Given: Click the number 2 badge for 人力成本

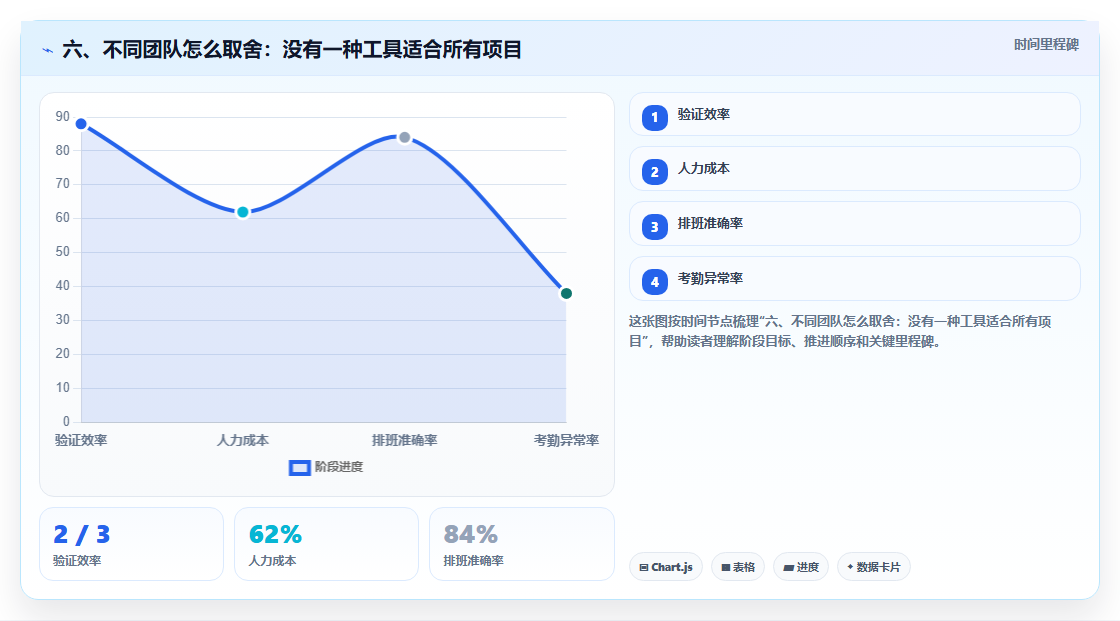Looking at the screenshot, I should click(x=654, y=172).
